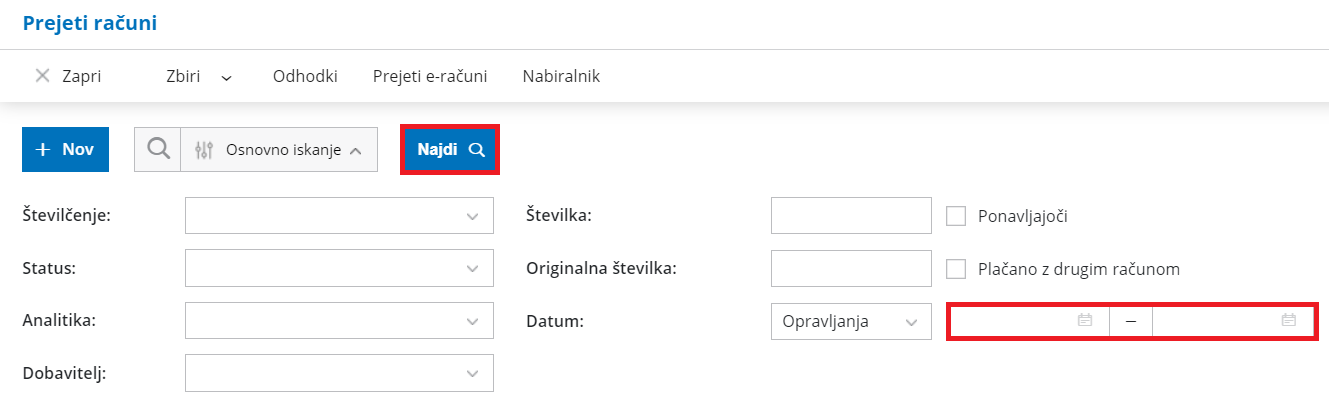Click the Originalna številka input field
The image size is (1329, 400).
[851, 268]
